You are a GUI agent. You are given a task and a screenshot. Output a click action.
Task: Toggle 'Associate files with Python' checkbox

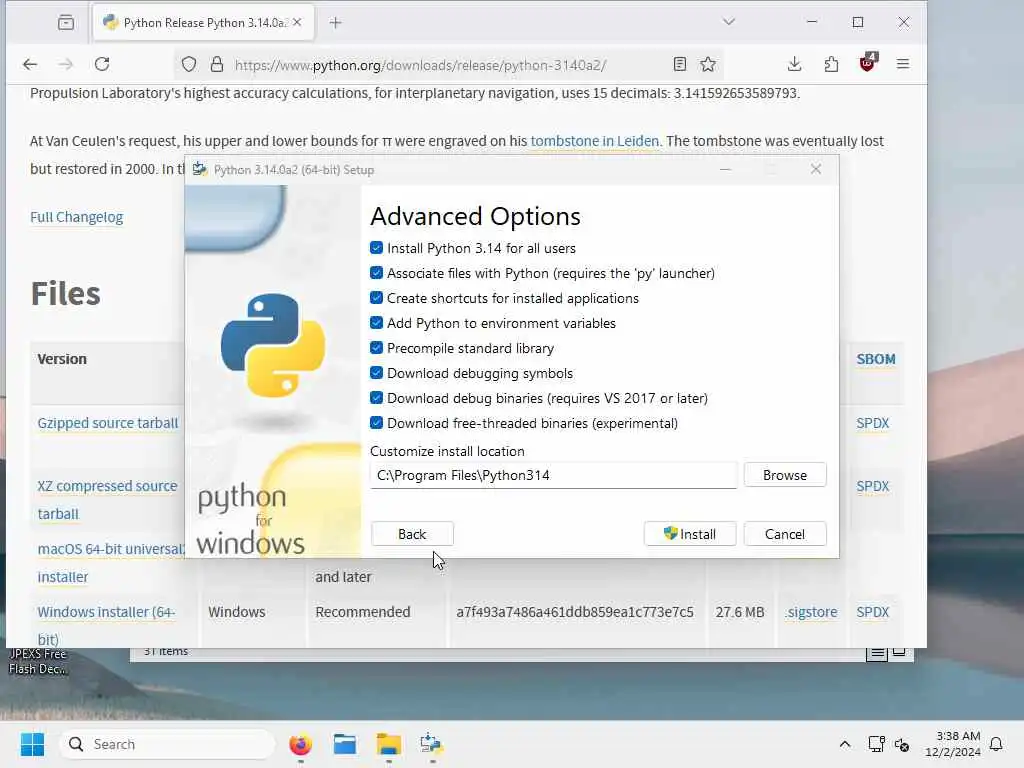point(376,273)
